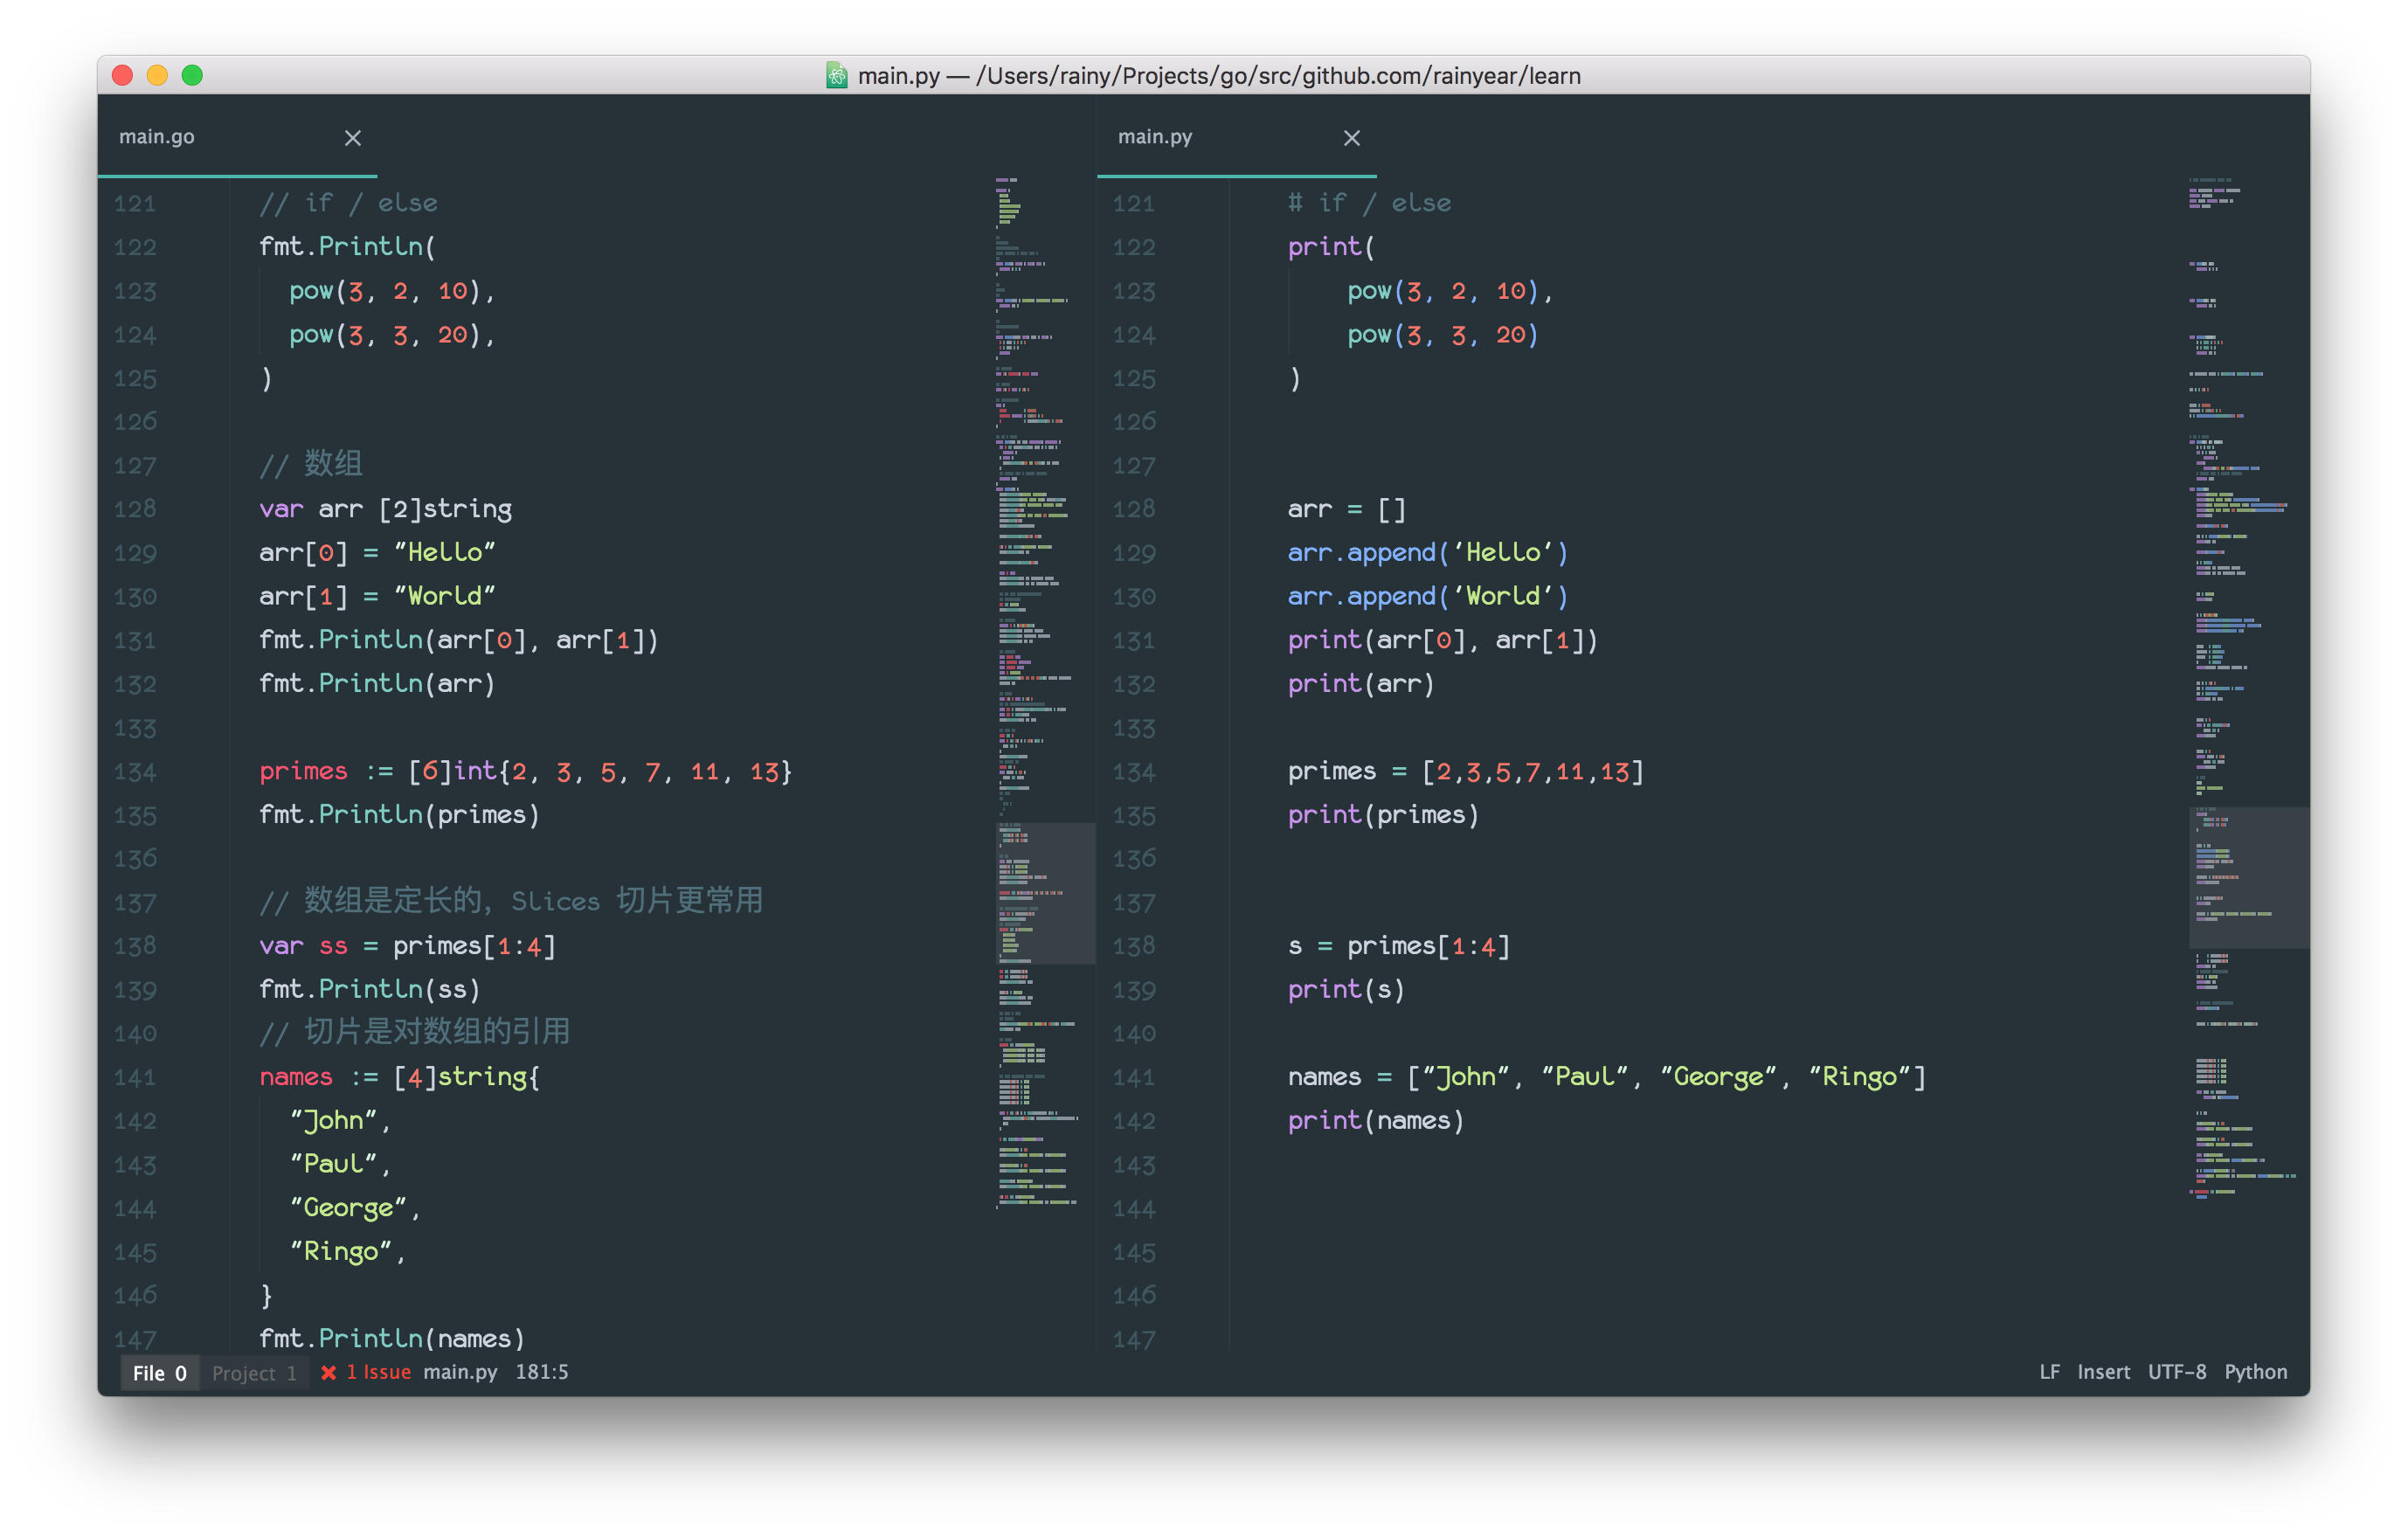Toggle the File 0 issues filter

point(159,1372)
